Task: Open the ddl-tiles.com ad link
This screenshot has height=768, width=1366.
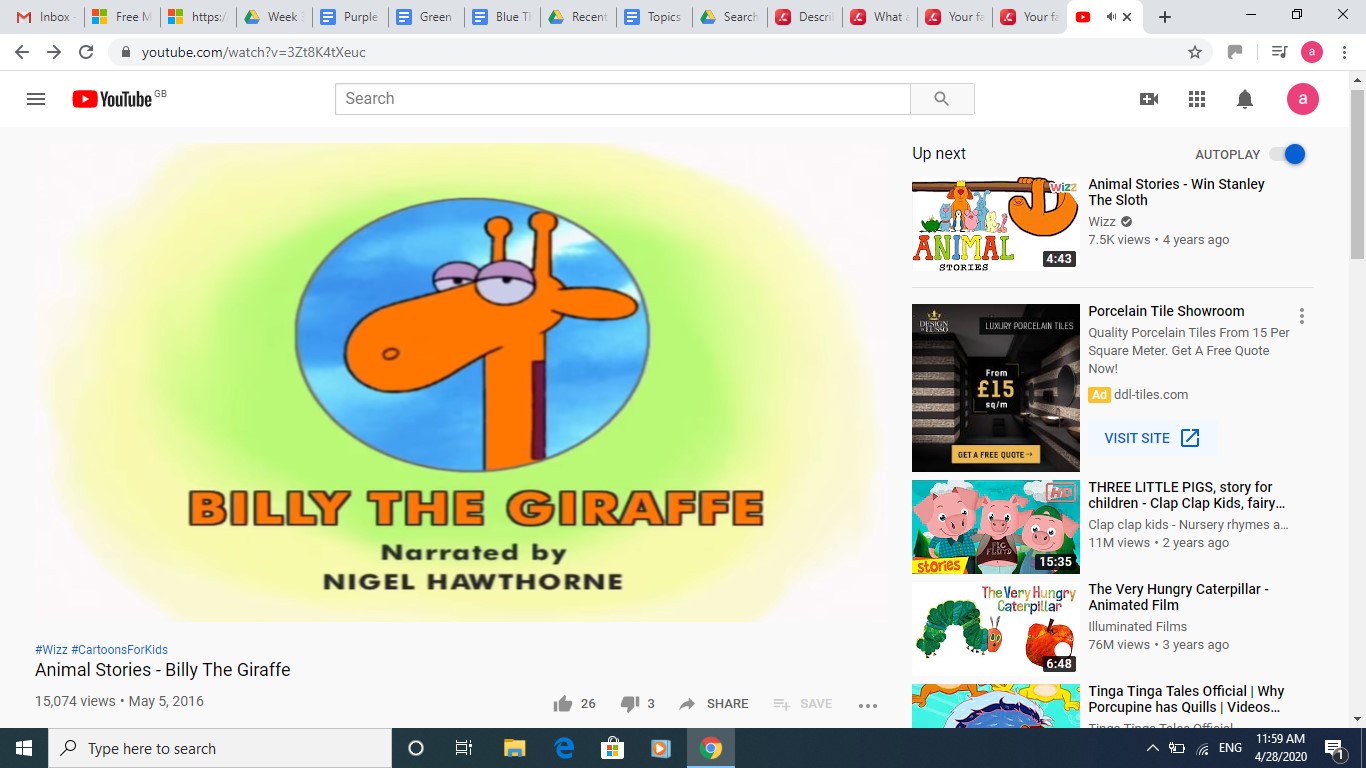Action: [1151, 395]
